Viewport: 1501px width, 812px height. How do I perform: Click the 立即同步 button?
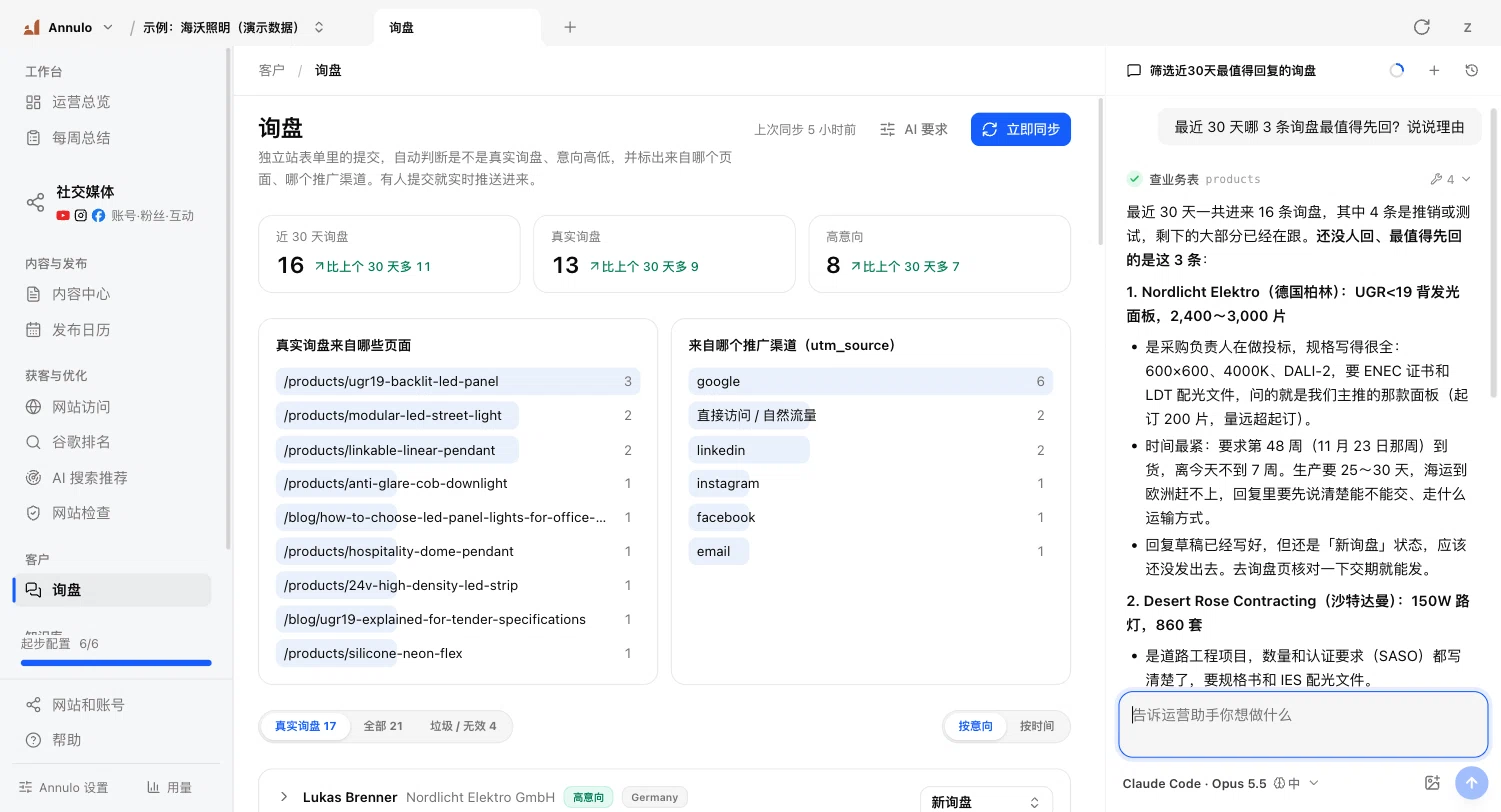pyautogui.click(x=1021, y=129)
